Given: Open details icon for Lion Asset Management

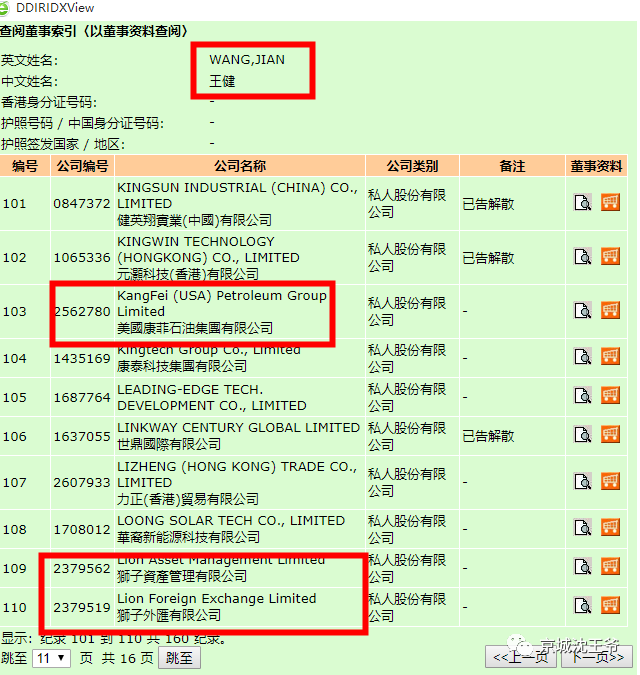Looking at the screenshot, I should click(583, 568).
